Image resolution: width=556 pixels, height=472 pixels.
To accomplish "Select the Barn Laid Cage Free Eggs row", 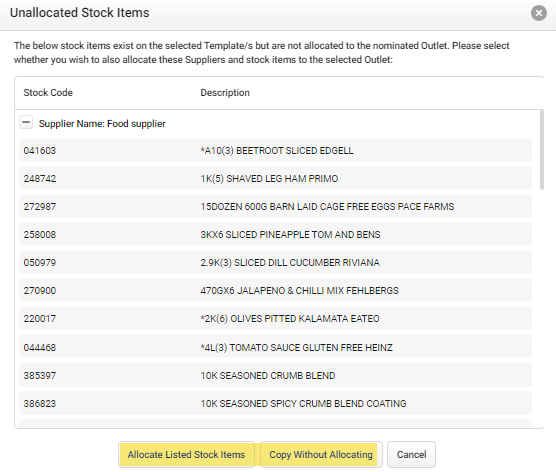I will [x=275, y=206].
